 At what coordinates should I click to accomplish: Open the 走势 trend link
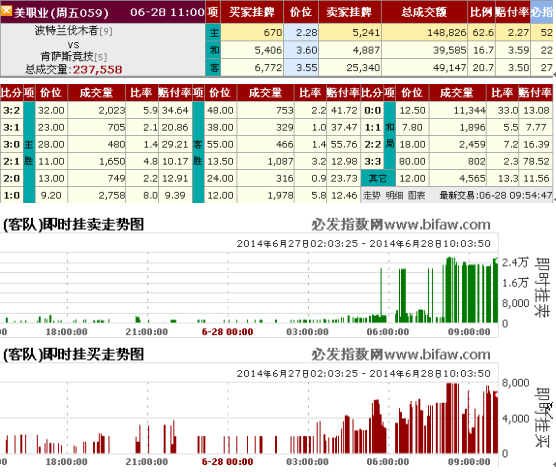coord(371,195)
